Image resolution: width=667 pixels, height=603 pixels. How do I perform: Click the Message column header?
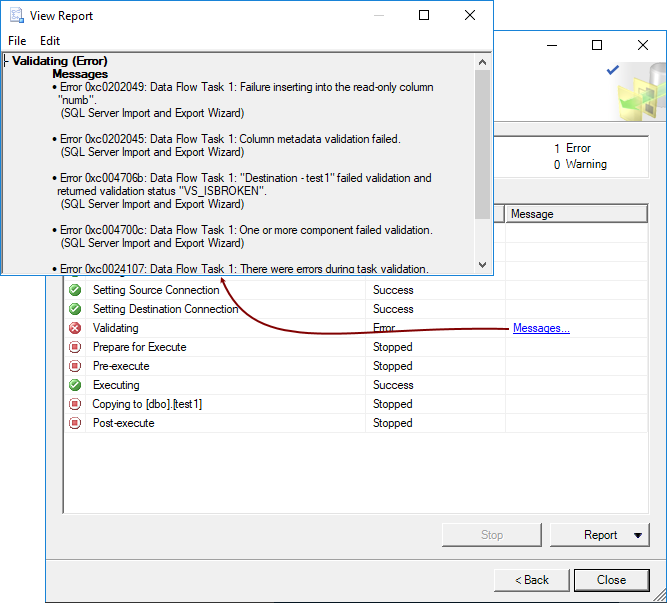pyautogui.click(x=576, y=214)
